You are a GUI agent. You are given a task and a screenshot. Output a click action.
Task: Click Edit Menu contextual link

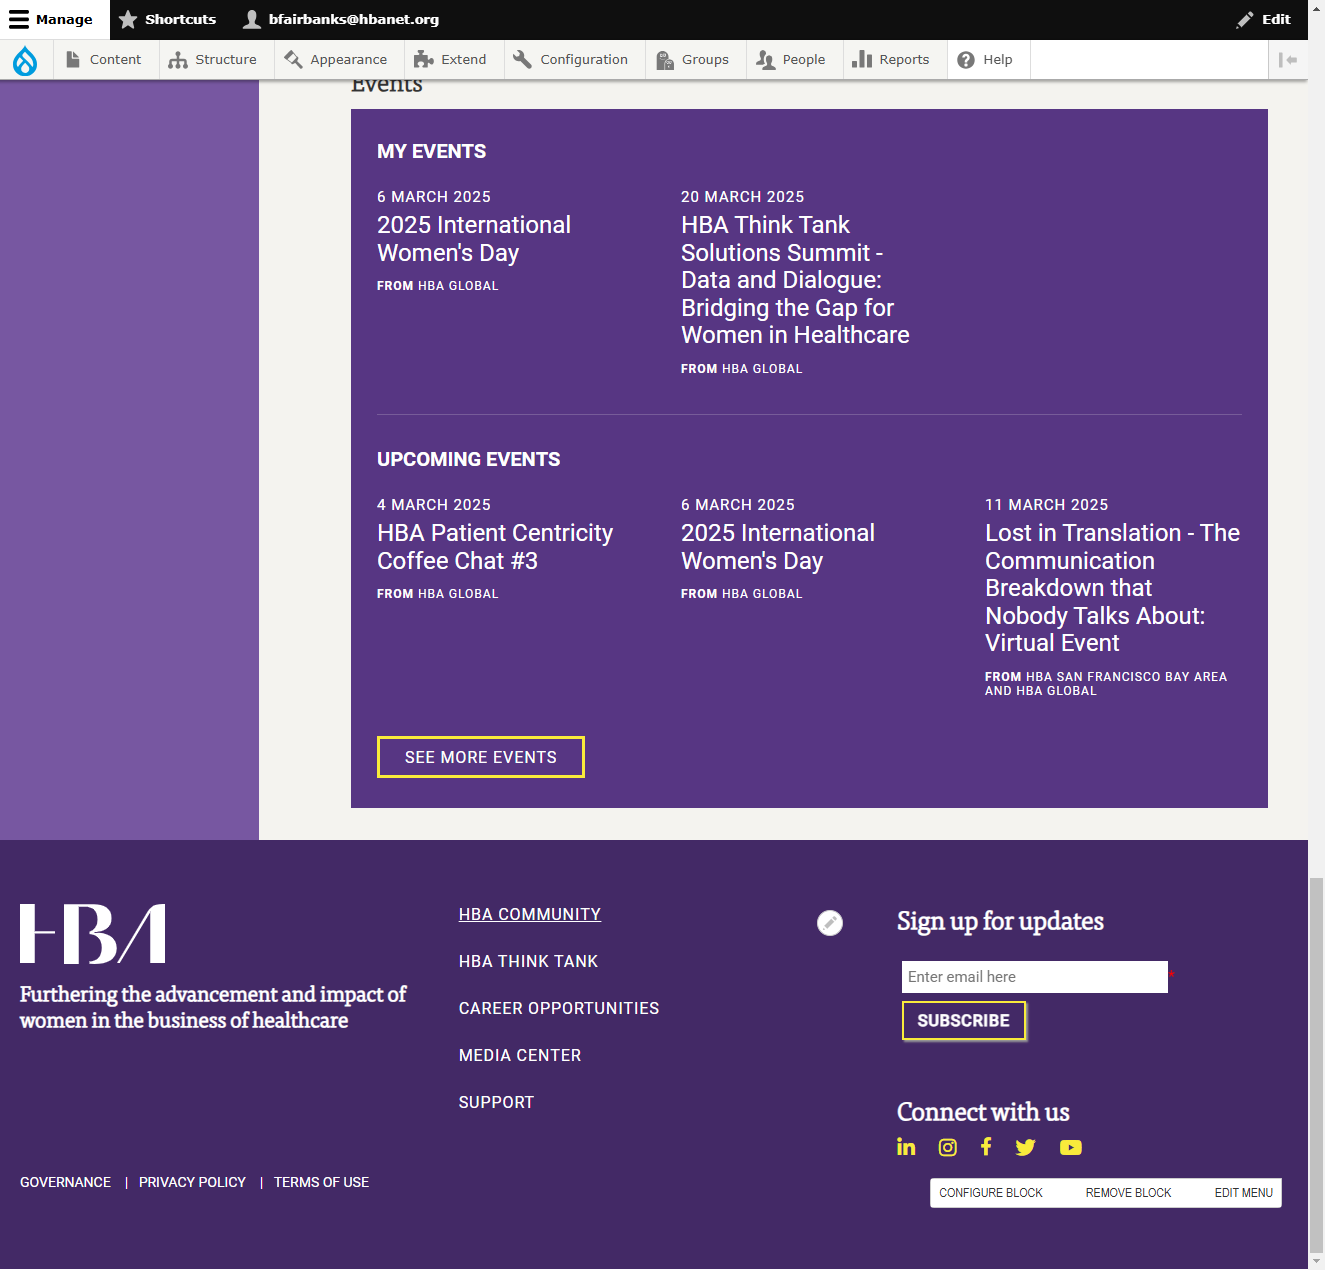(1244, 1193)
